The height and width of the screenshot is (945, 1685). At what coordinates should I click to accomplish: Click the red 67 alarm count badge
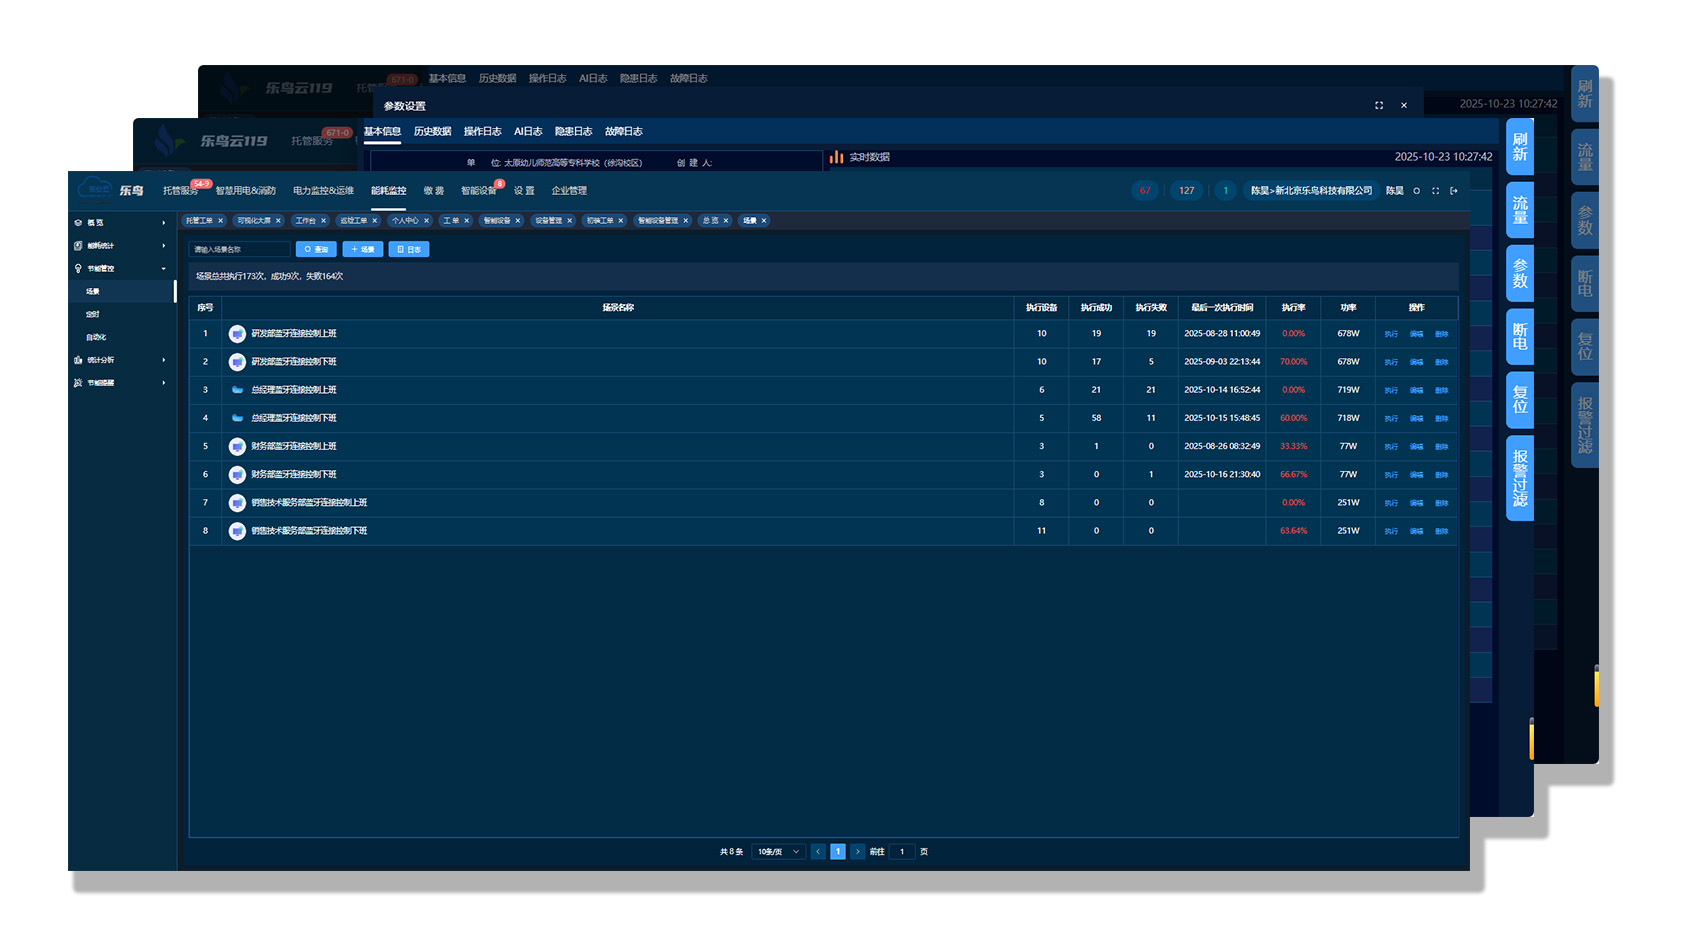[x=1145, y=191]
